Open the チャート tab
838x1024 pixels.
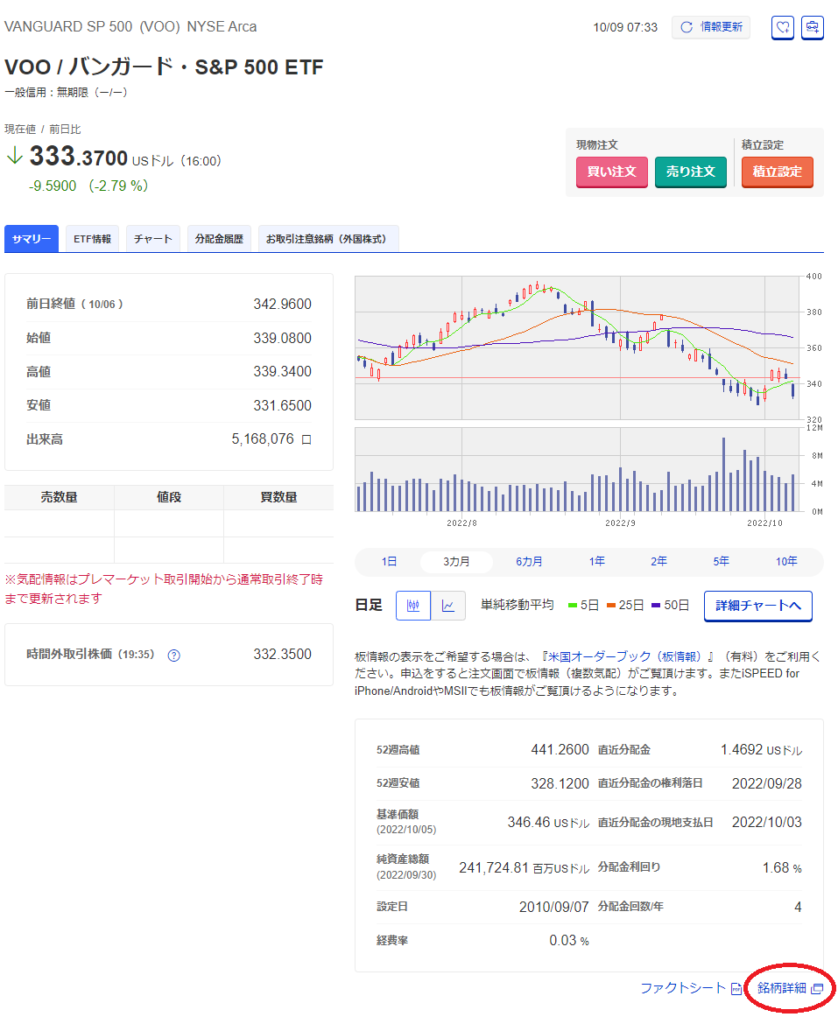(153, 239)
